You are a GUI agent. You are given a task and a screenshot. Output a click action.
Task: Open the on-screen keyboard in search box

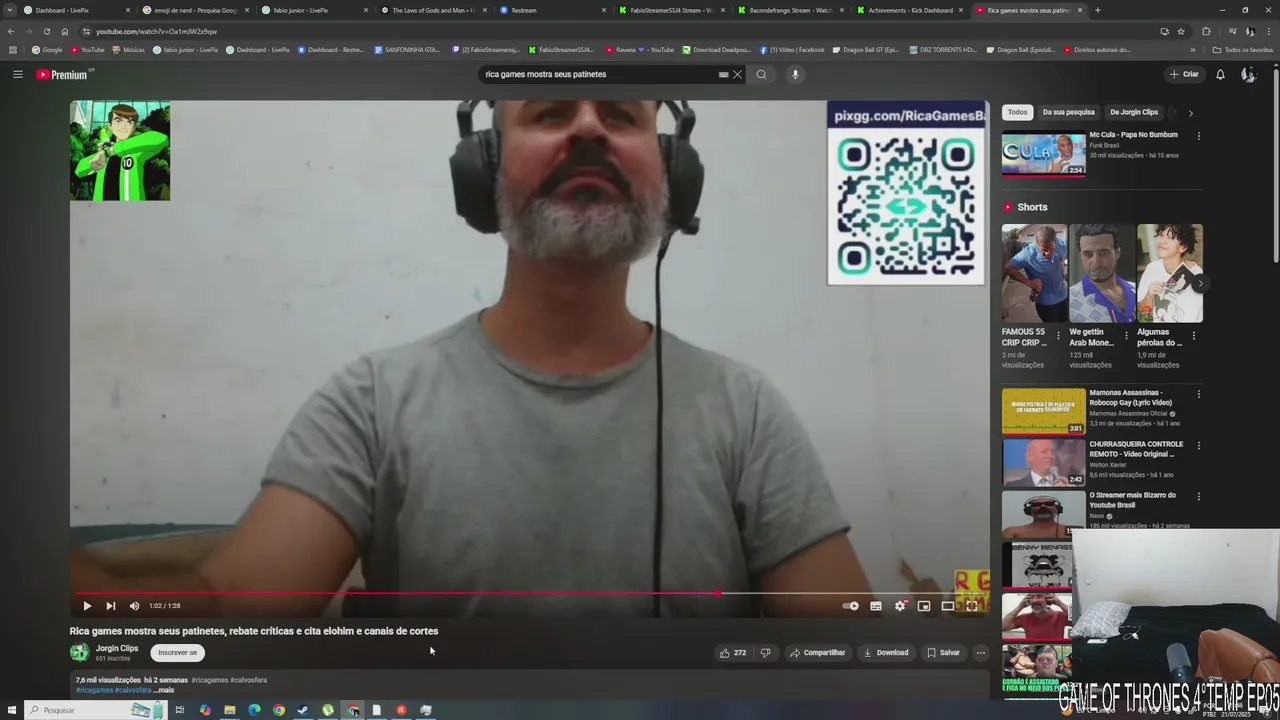723,74
